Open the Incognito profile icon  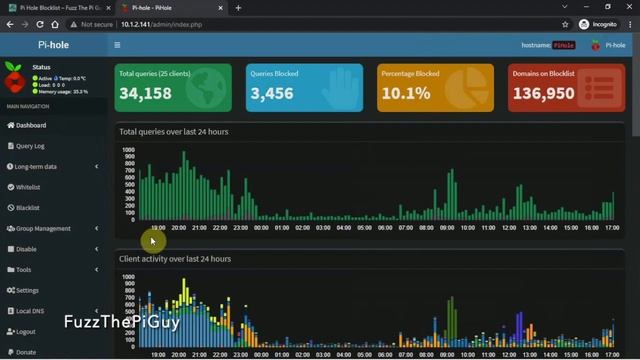[x=584, y=24]
